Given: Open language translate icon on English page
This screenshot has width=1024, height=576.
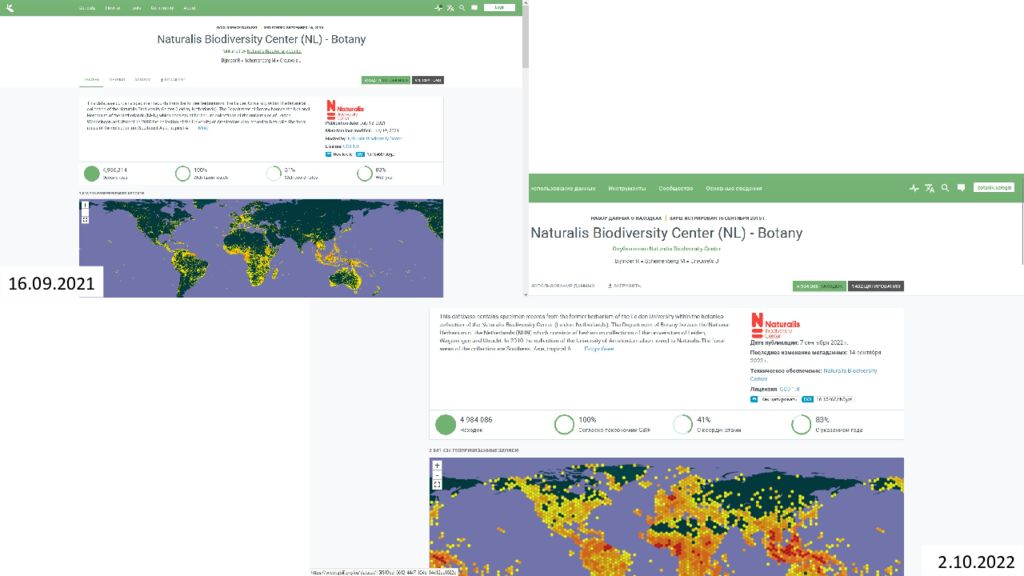Looking at the screenshot, I should point(450,8).
